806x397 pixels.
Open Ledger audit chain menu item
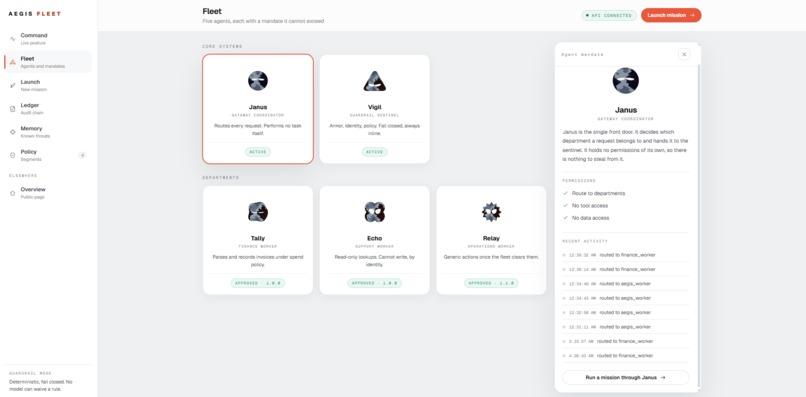point(48,109)
